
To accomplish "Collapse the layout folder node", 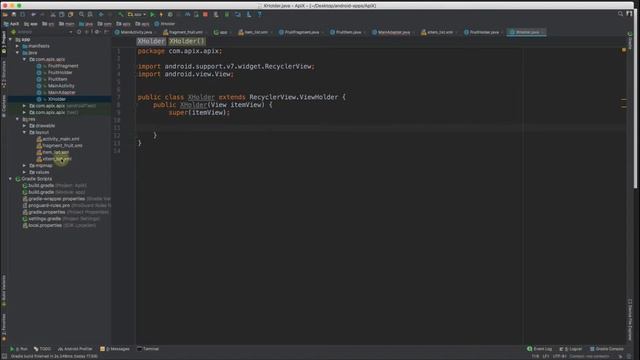I will tap(24, 132).
